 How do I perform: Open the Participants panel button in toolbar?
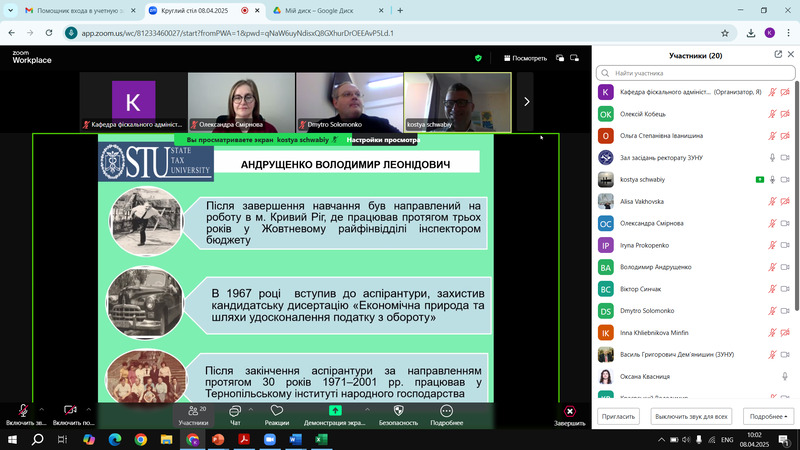click(x=193, y=415)
